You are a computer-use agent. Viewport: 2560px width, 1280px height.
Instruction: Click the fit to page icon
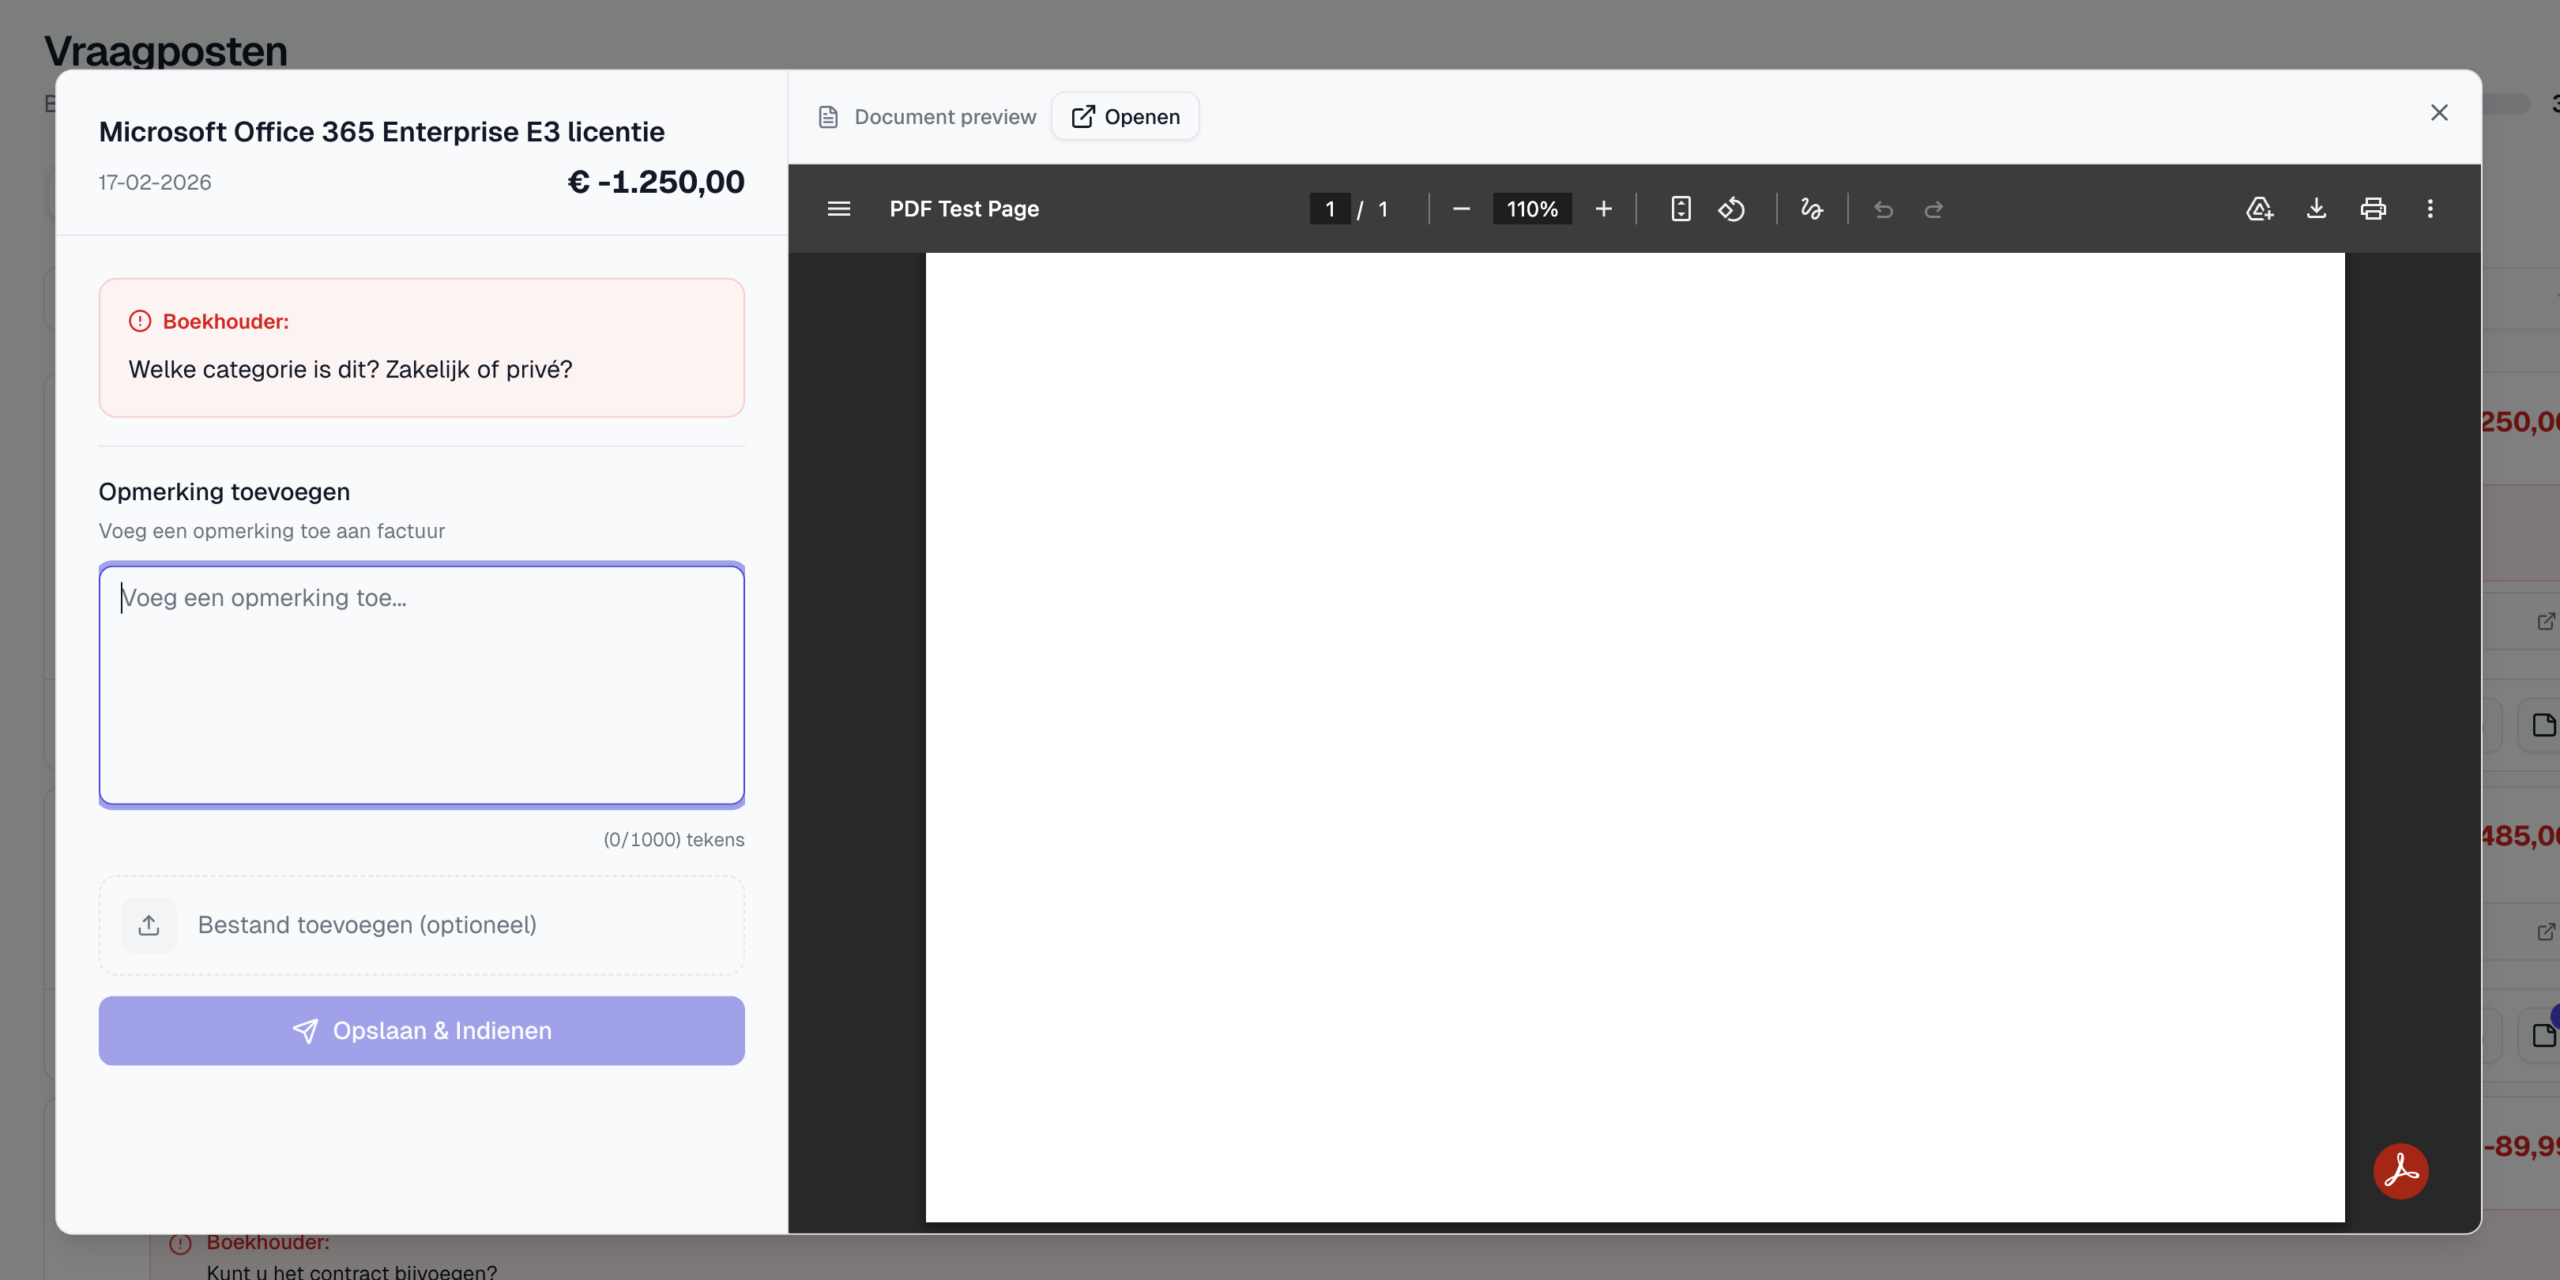(1680, 209)
